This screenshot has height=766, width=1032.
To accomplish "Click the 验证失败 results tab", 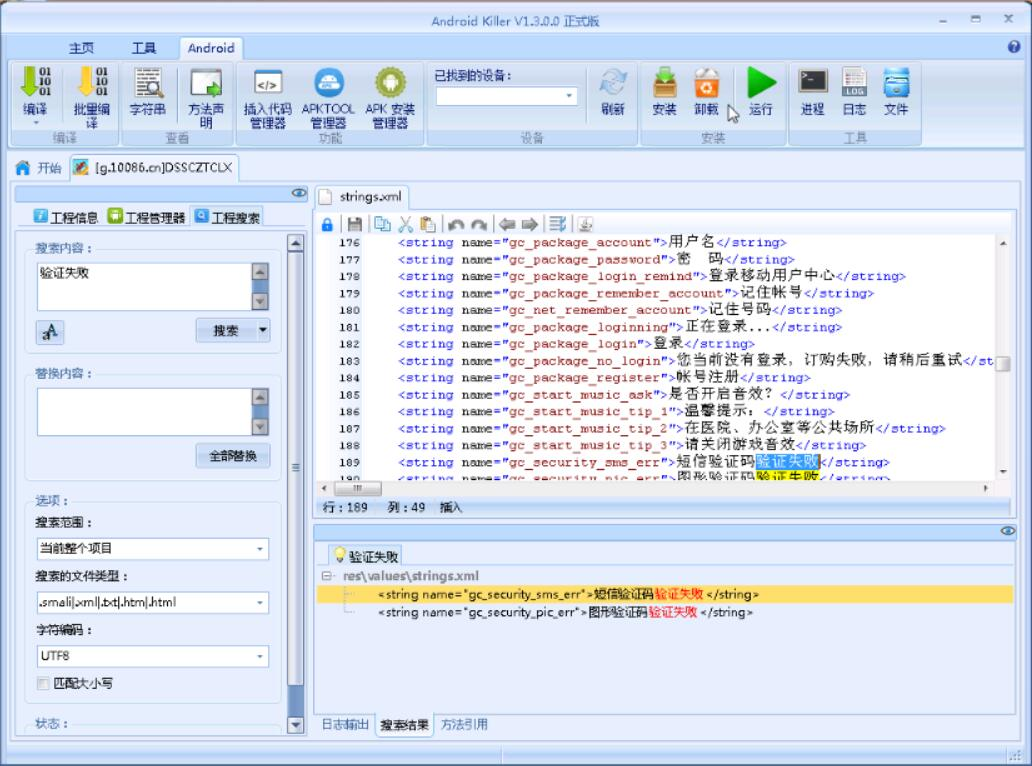I will point(366,556).
